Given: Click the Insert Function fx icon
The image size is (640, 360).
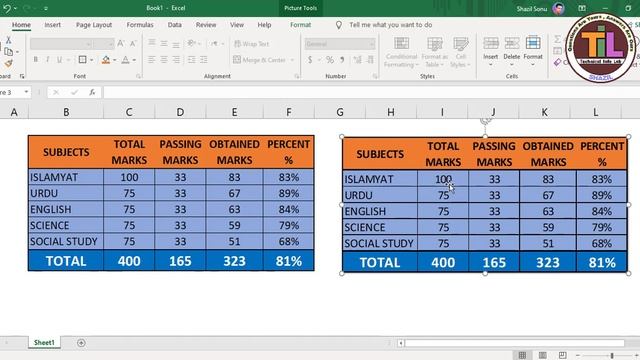Looking at the screenshot, I should pos(92,93).
